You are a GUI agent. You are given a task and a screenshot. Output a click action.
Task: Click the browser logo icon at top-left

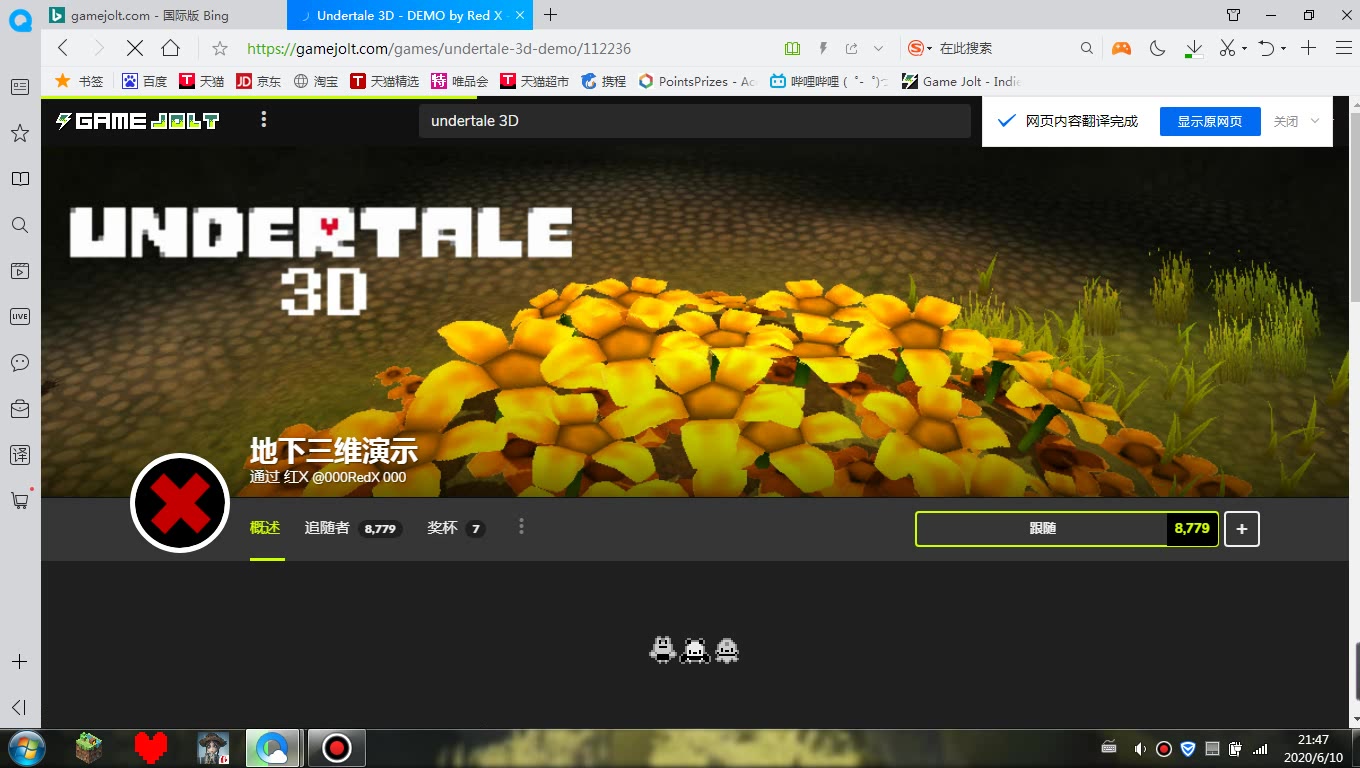(x=20, y=19)
